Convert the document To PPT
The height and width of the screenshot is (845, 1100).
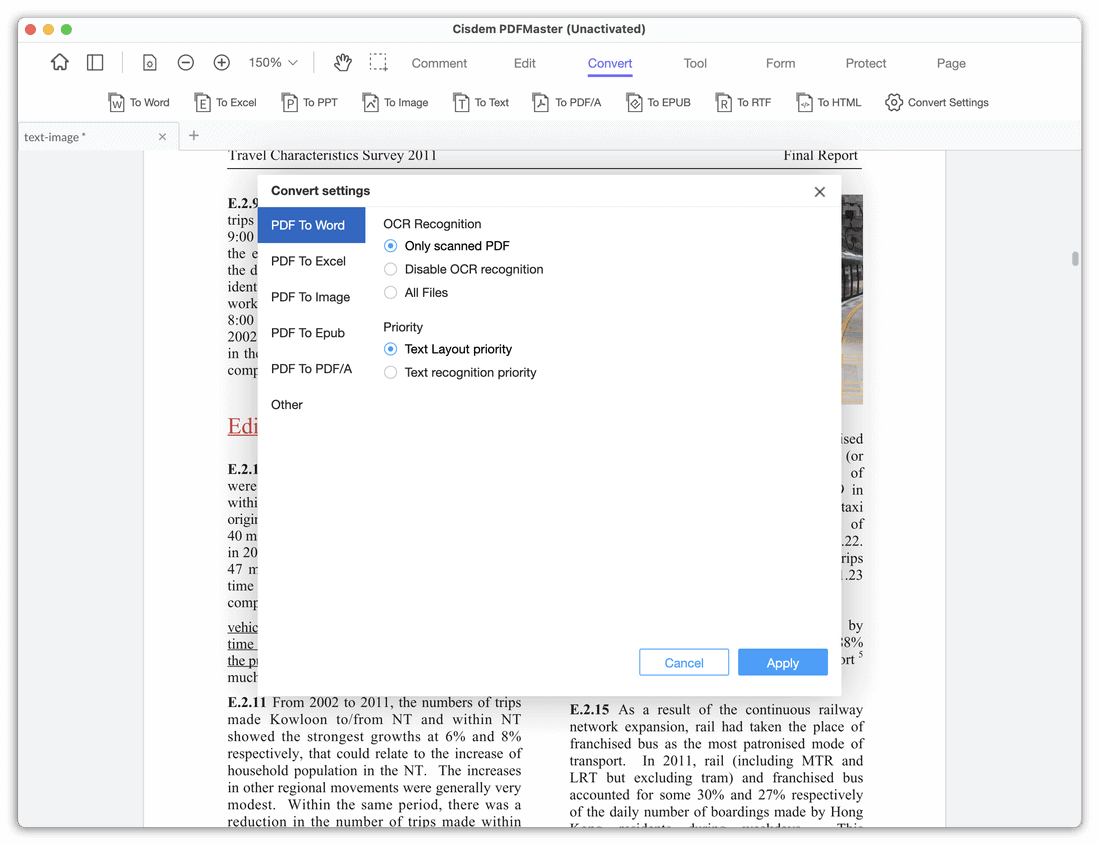tap(309, 102)
